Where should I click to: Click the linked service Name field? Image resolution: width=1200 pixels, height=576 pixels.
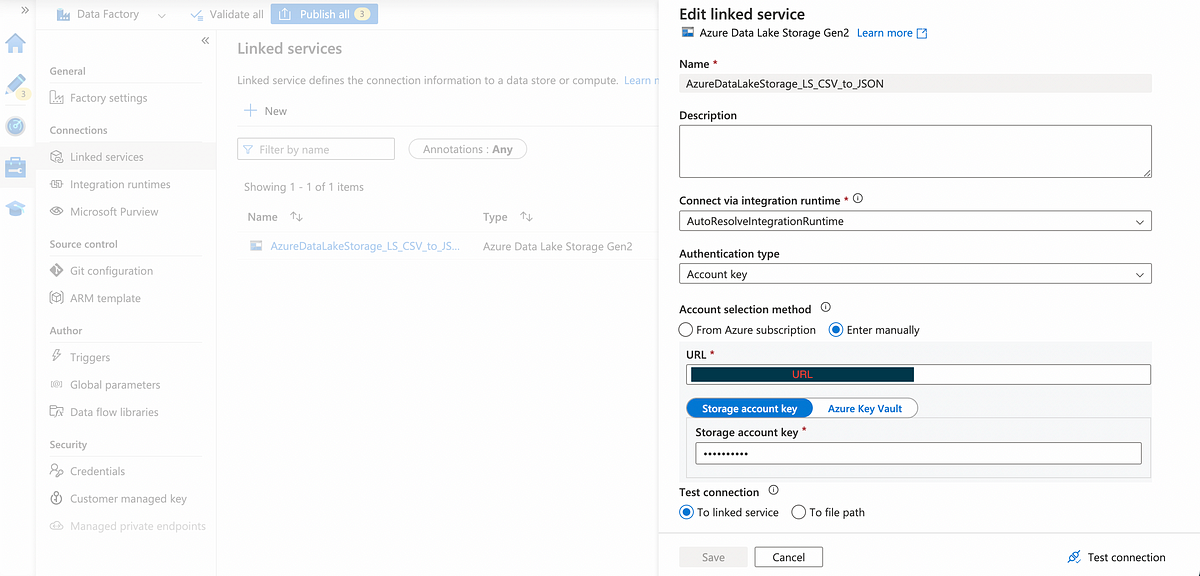pyautogui.click(x=915, y=84)
